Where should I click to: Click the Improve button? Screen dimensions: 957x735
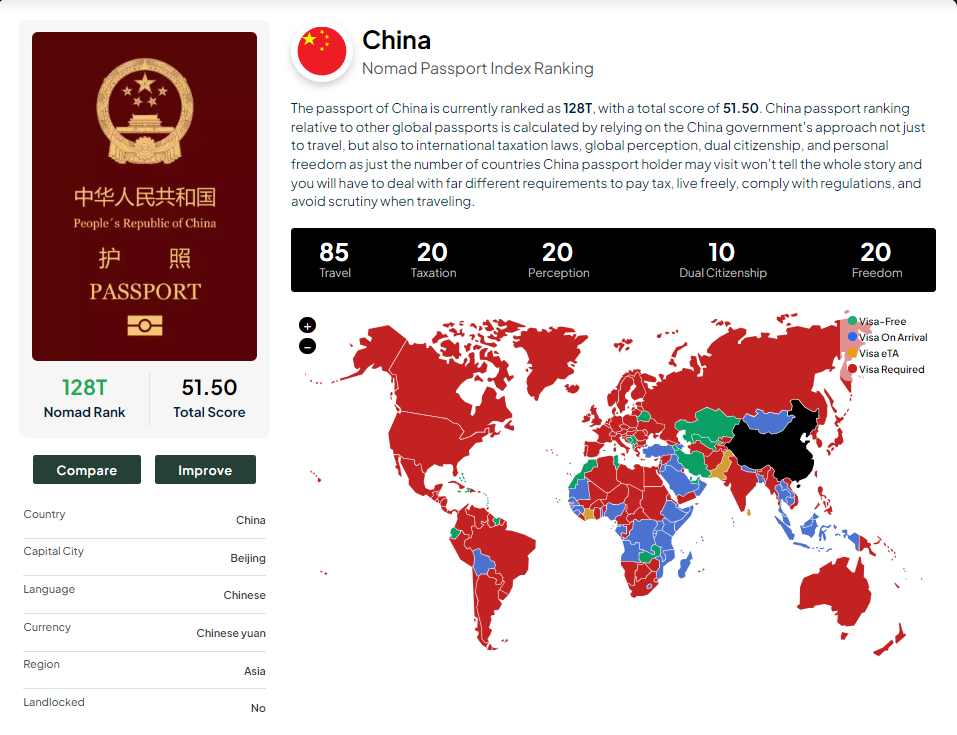(x=205, y=469)
